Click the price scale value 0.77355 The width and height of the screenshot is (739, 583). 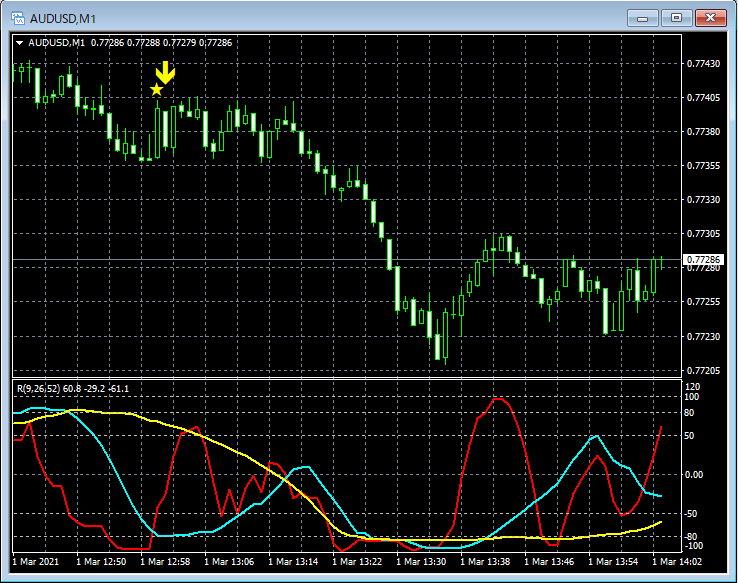703,166
